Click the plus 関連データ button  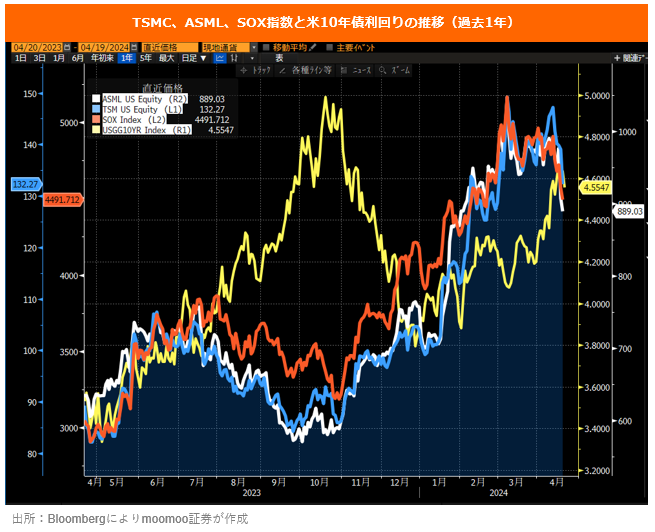[x=630, y=58]
